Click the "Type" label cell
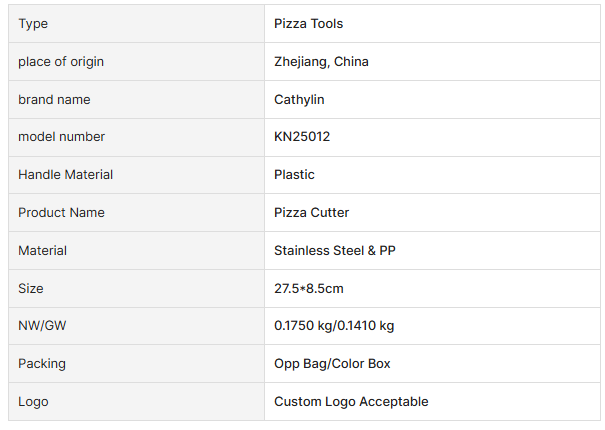This screenshot has width=605, height=430. tap(33, 24)
